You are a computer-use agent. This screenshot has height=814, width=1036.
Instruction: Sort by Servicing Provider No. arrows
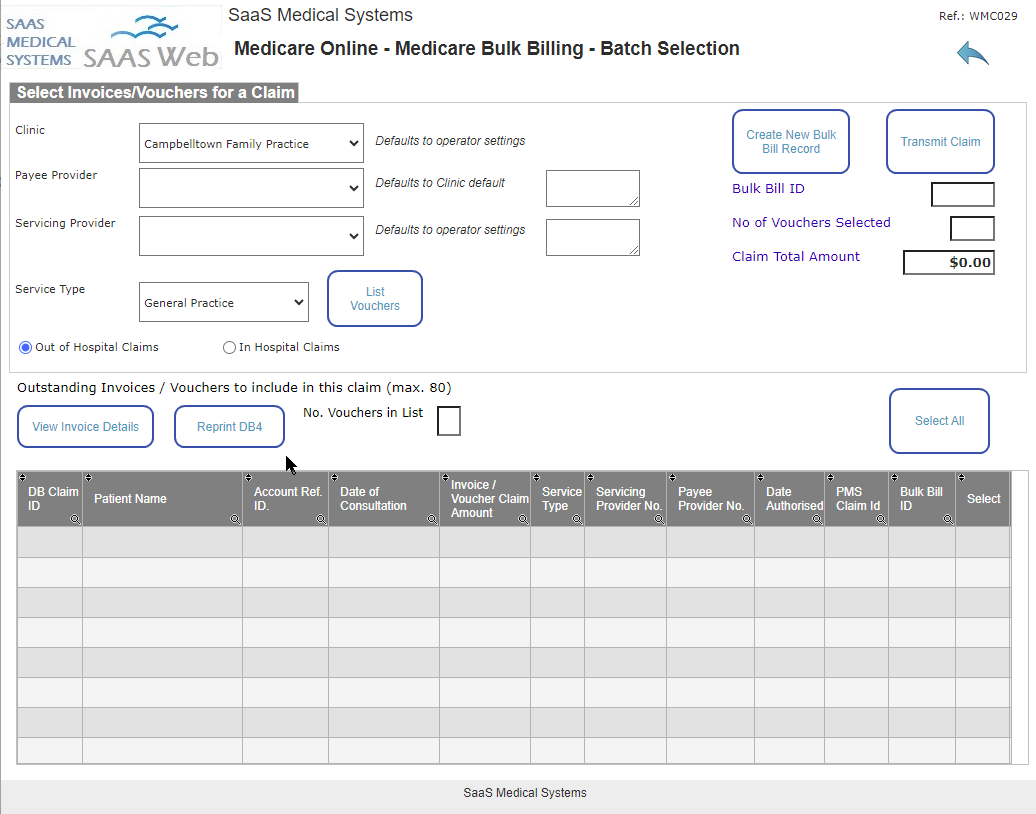point(591,477)
